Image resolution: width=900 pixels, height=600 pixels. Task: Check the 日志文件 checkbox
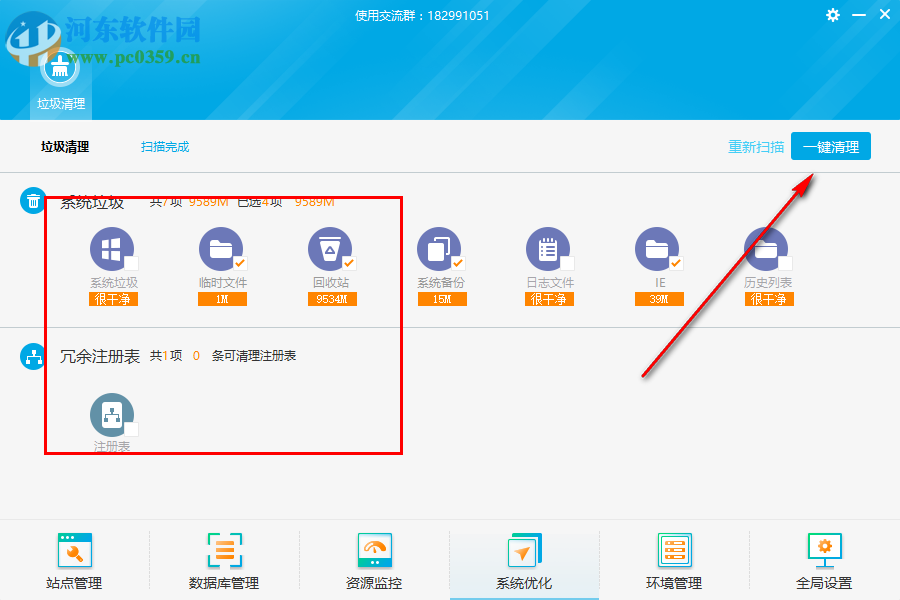coord(568,264)
